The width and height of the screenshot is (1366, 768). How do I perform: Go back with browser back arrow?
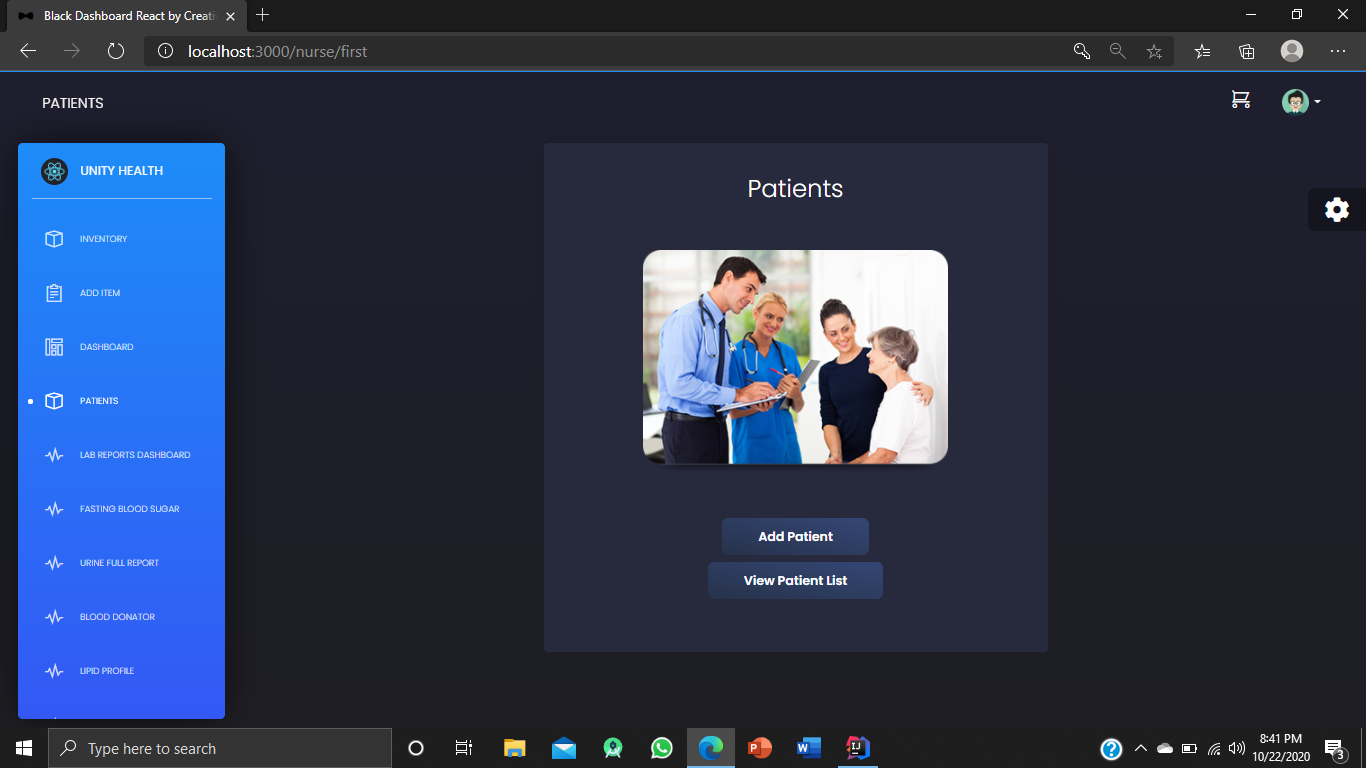[28, 51]
